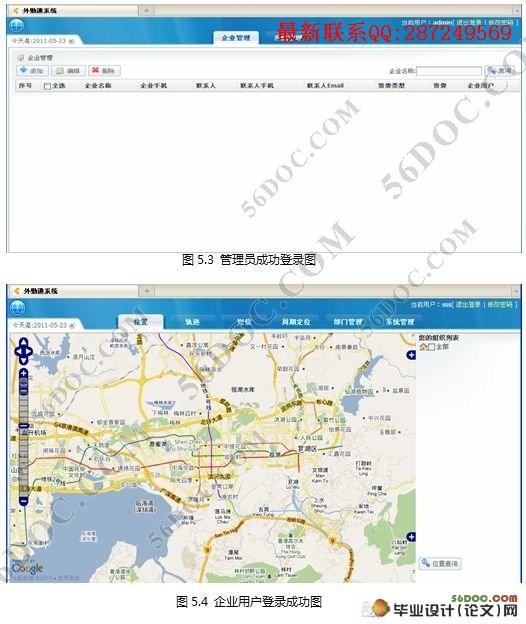Click 退出登录 next to the admin user name
This screenshot has width=526, height=624.
click(469, 23)
